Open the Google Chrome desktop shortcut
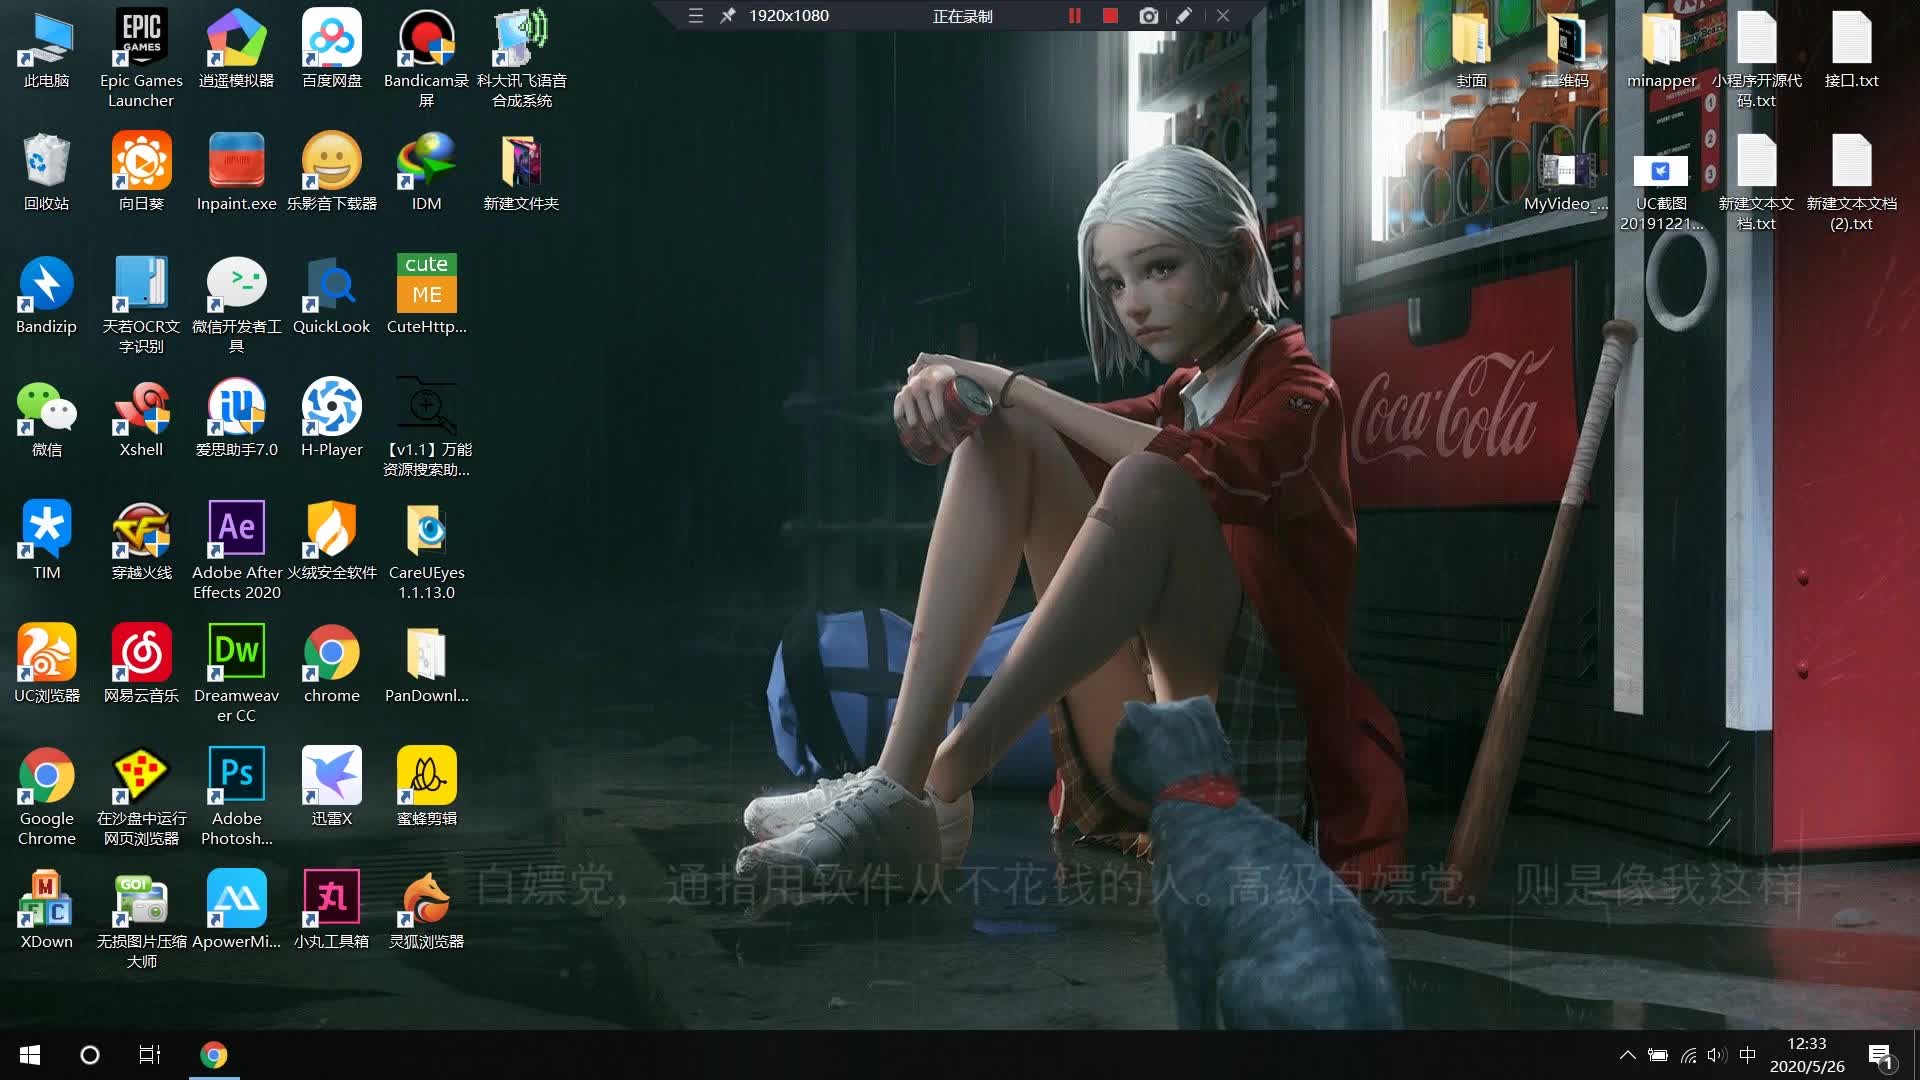 [46, 796]
